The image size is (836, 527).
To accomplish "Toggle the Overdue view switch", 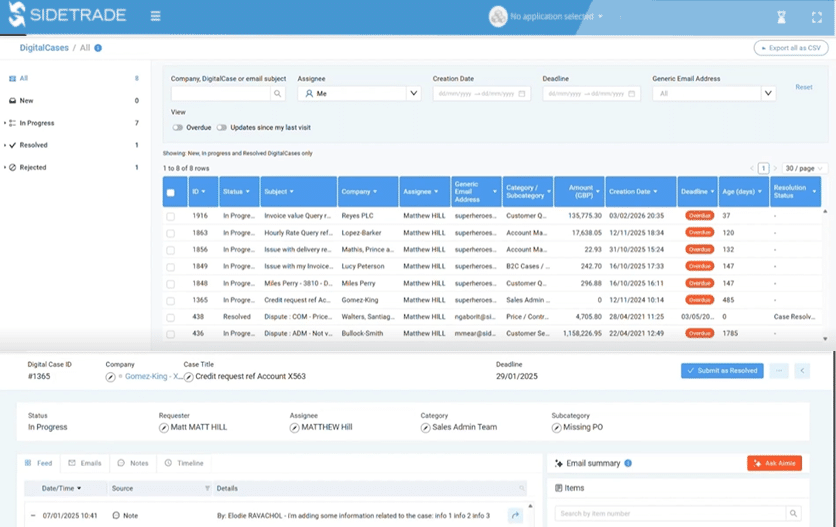I will point(178,127).
